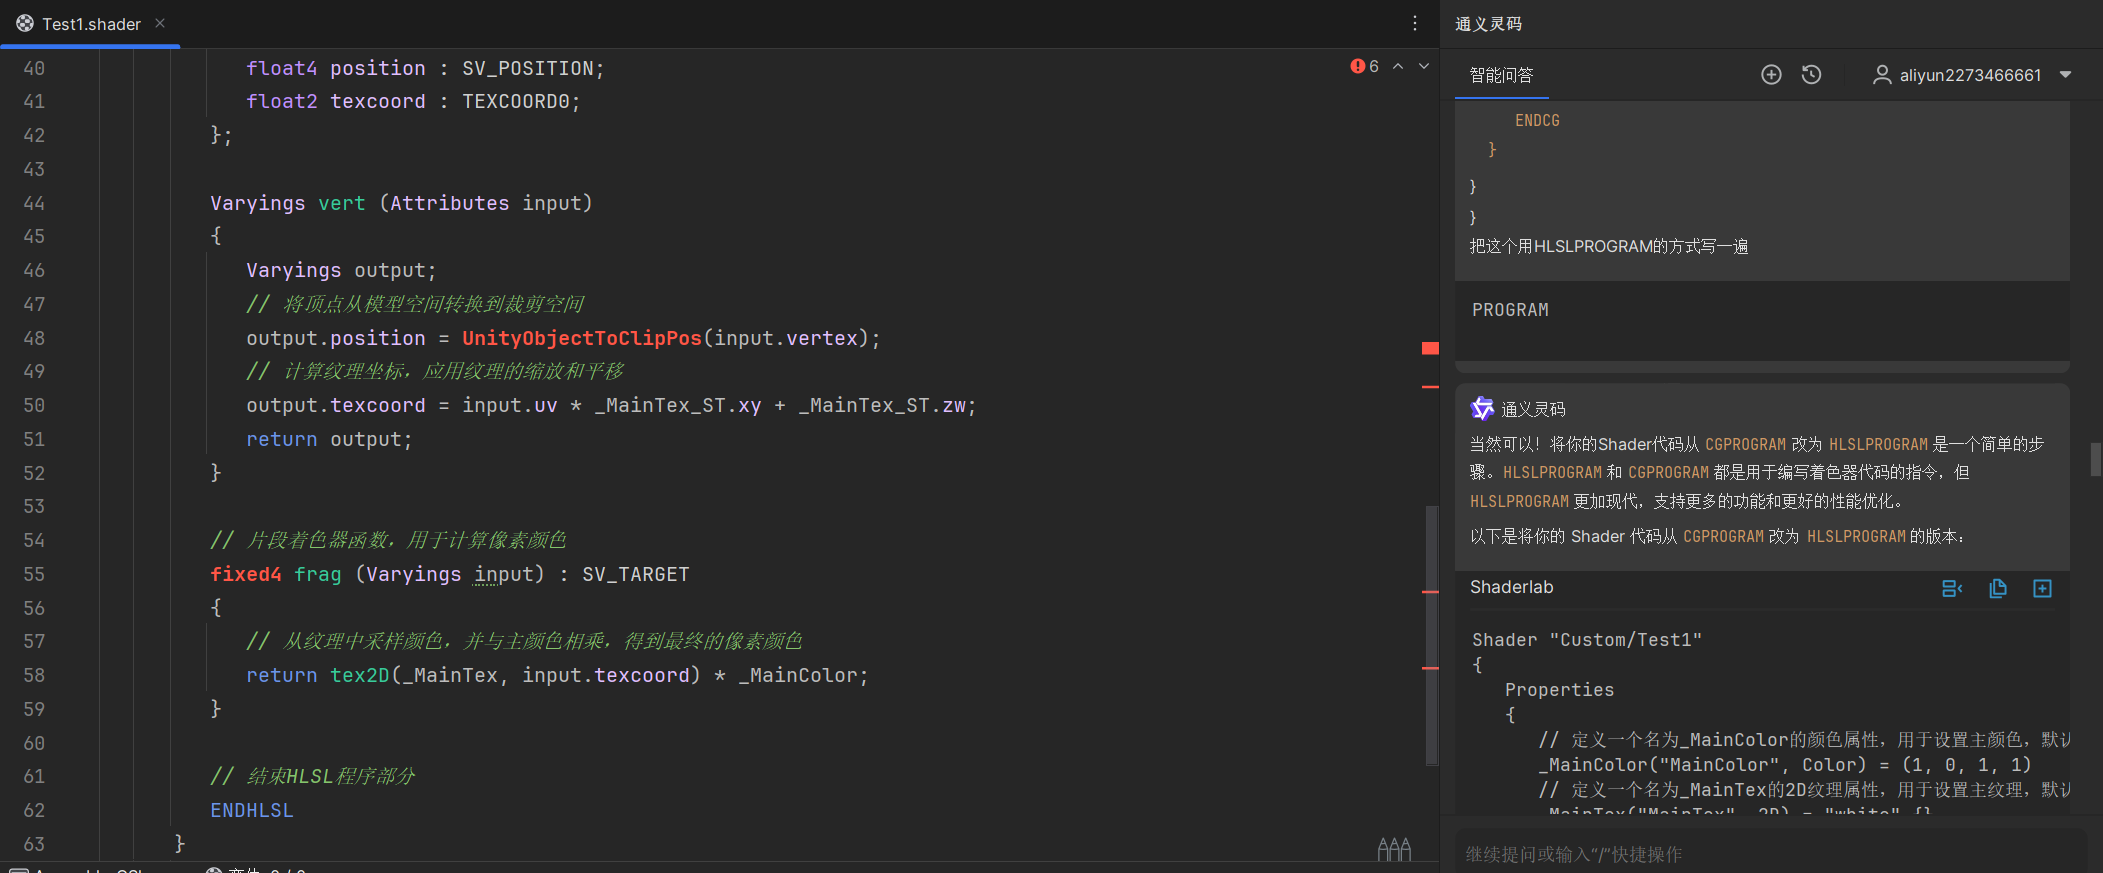Viewport: 2103px width, 873px height.
Task: Jump to previous highlighted error
Action: pos(1398,66)
